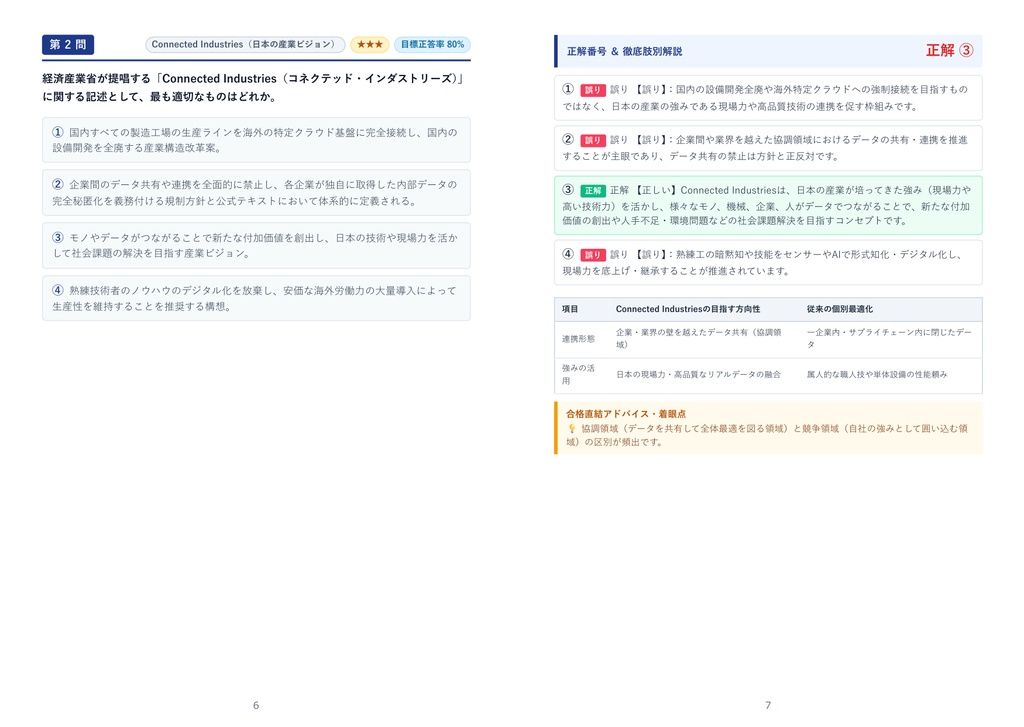Click the red 誤り badge in explanation ①
Viewport: 1024px width, 727px height.
click(593, 89)
